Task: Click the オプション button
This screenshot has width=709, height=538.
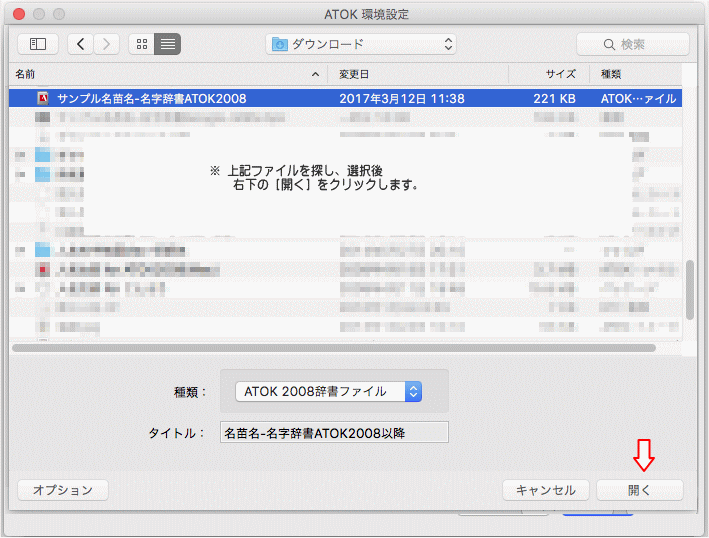Action: (x=63, y=490)
